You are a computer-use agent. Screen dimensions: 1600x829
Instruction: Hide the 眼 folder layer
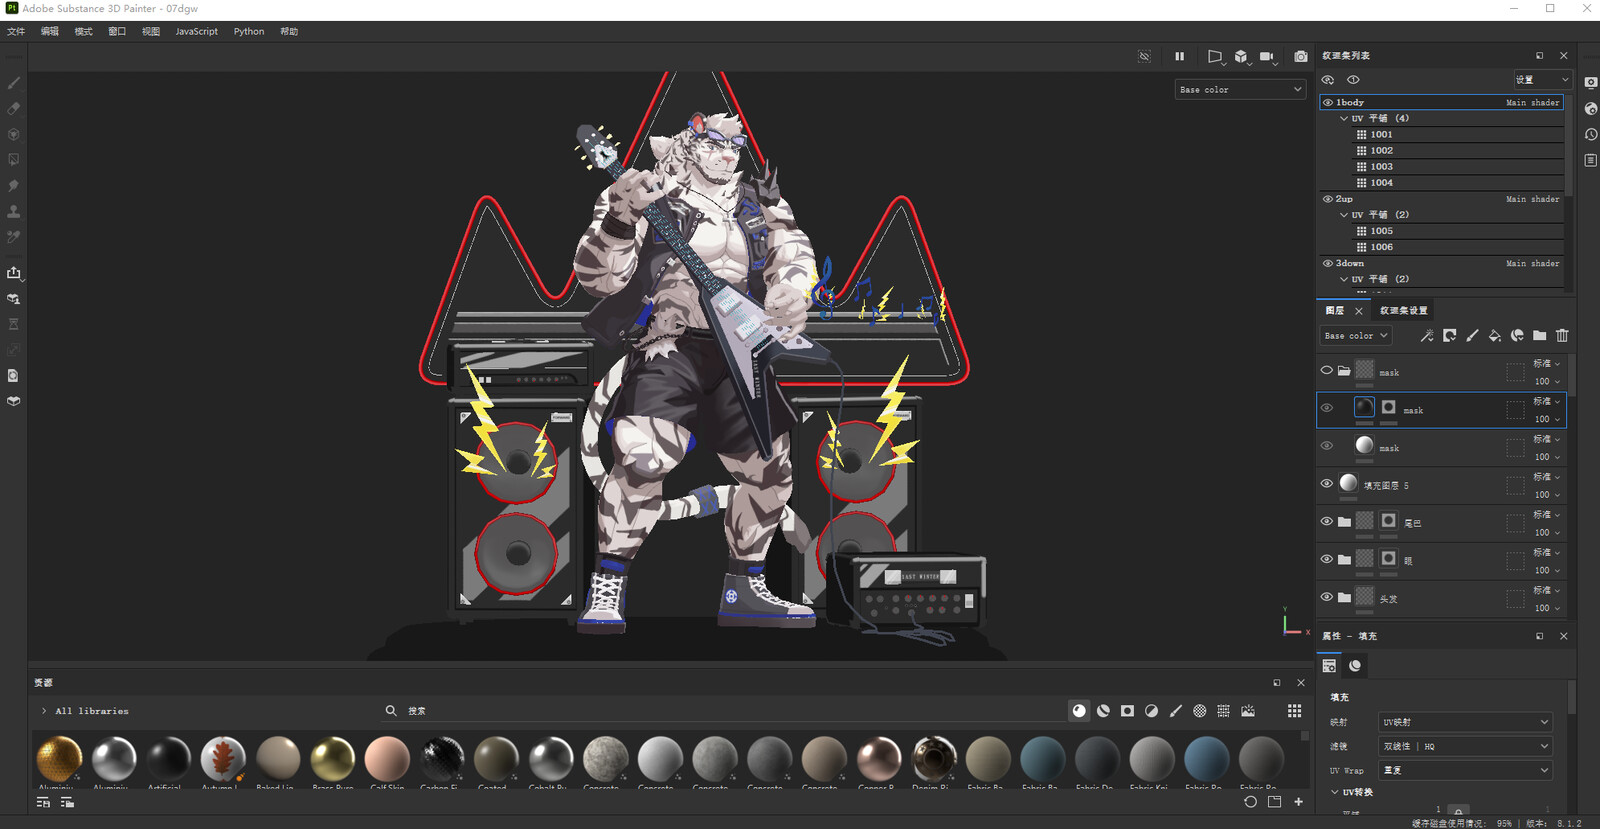(x=1327, y=559)
